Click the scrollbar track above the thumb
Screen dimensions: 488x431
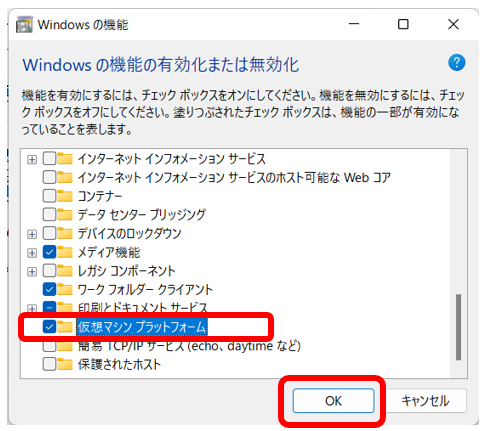coord(459,222)
